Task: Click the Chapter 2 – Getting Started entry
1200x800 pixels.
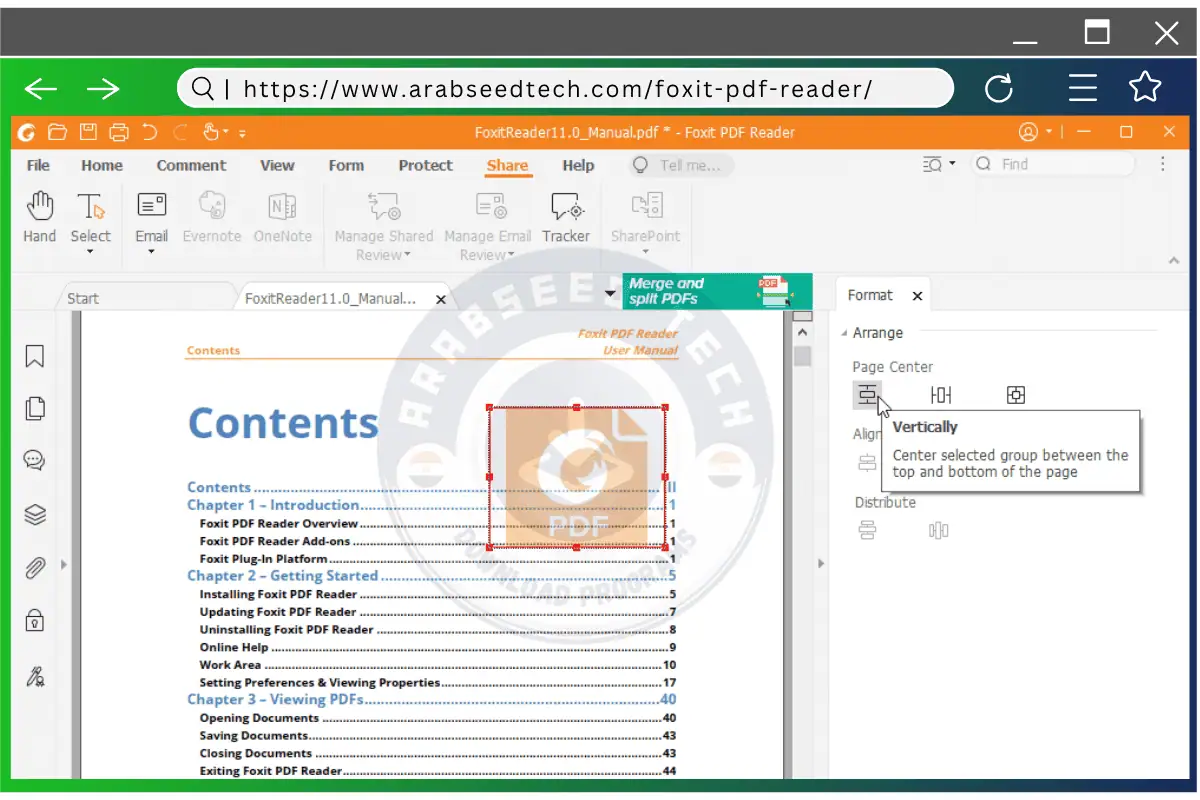Action: (283, 576)
